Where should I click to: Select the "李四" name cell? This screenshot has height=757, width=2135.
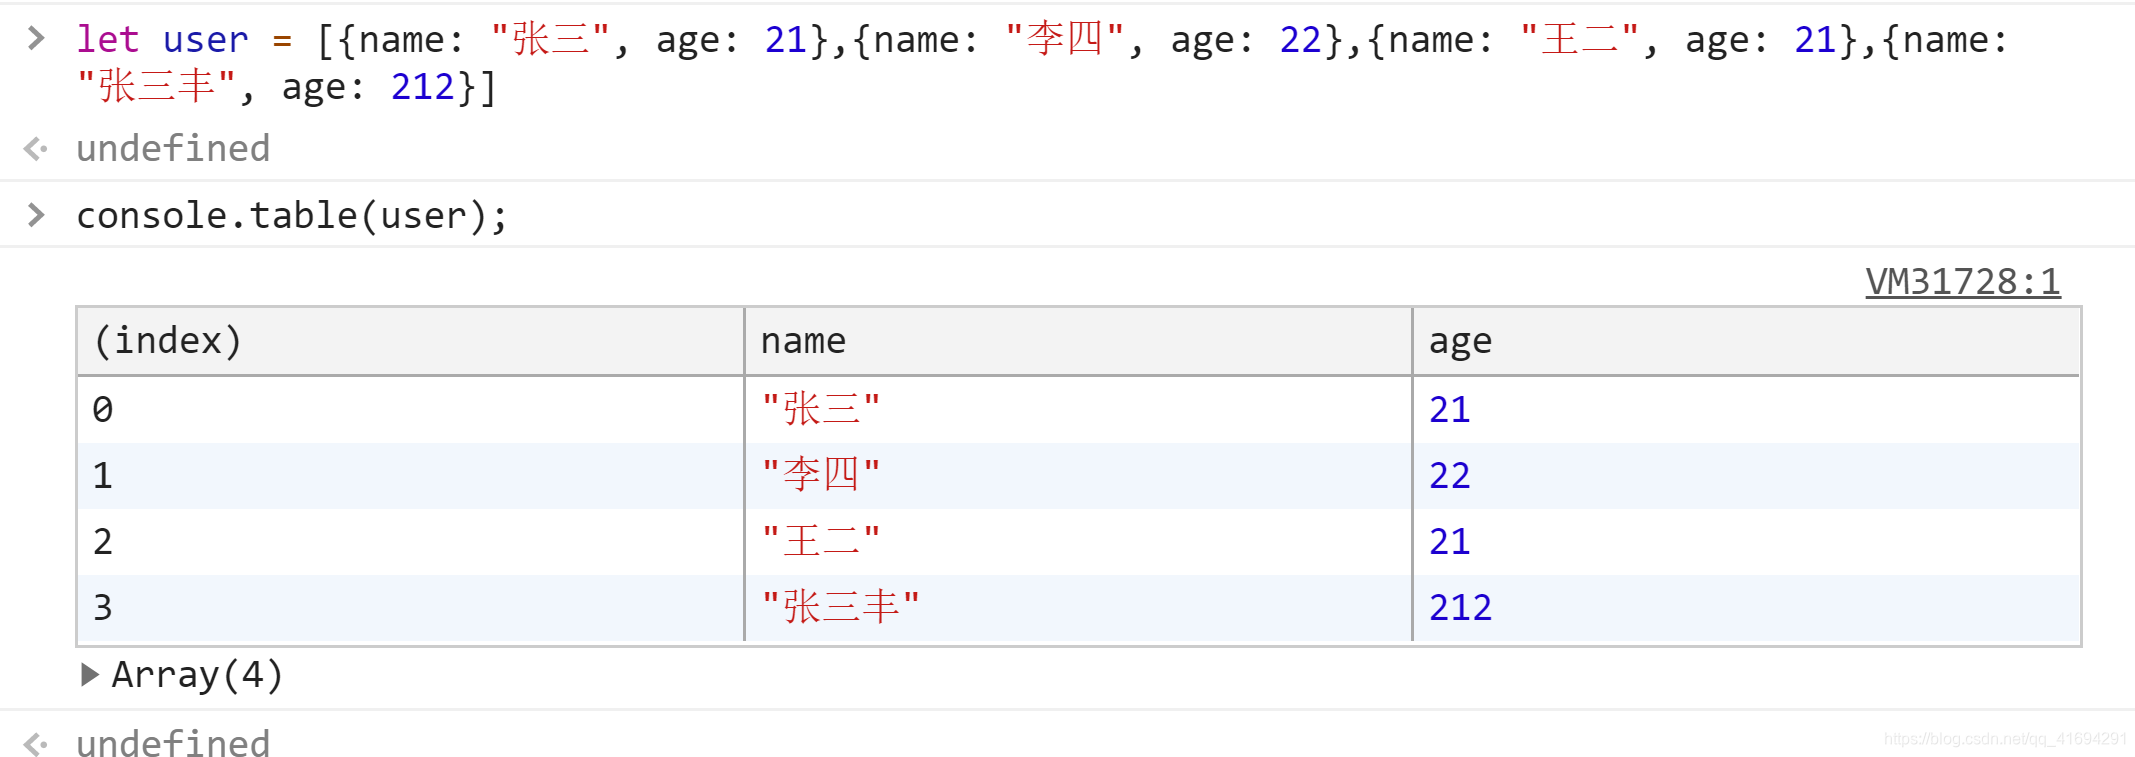coord(1078,476)
